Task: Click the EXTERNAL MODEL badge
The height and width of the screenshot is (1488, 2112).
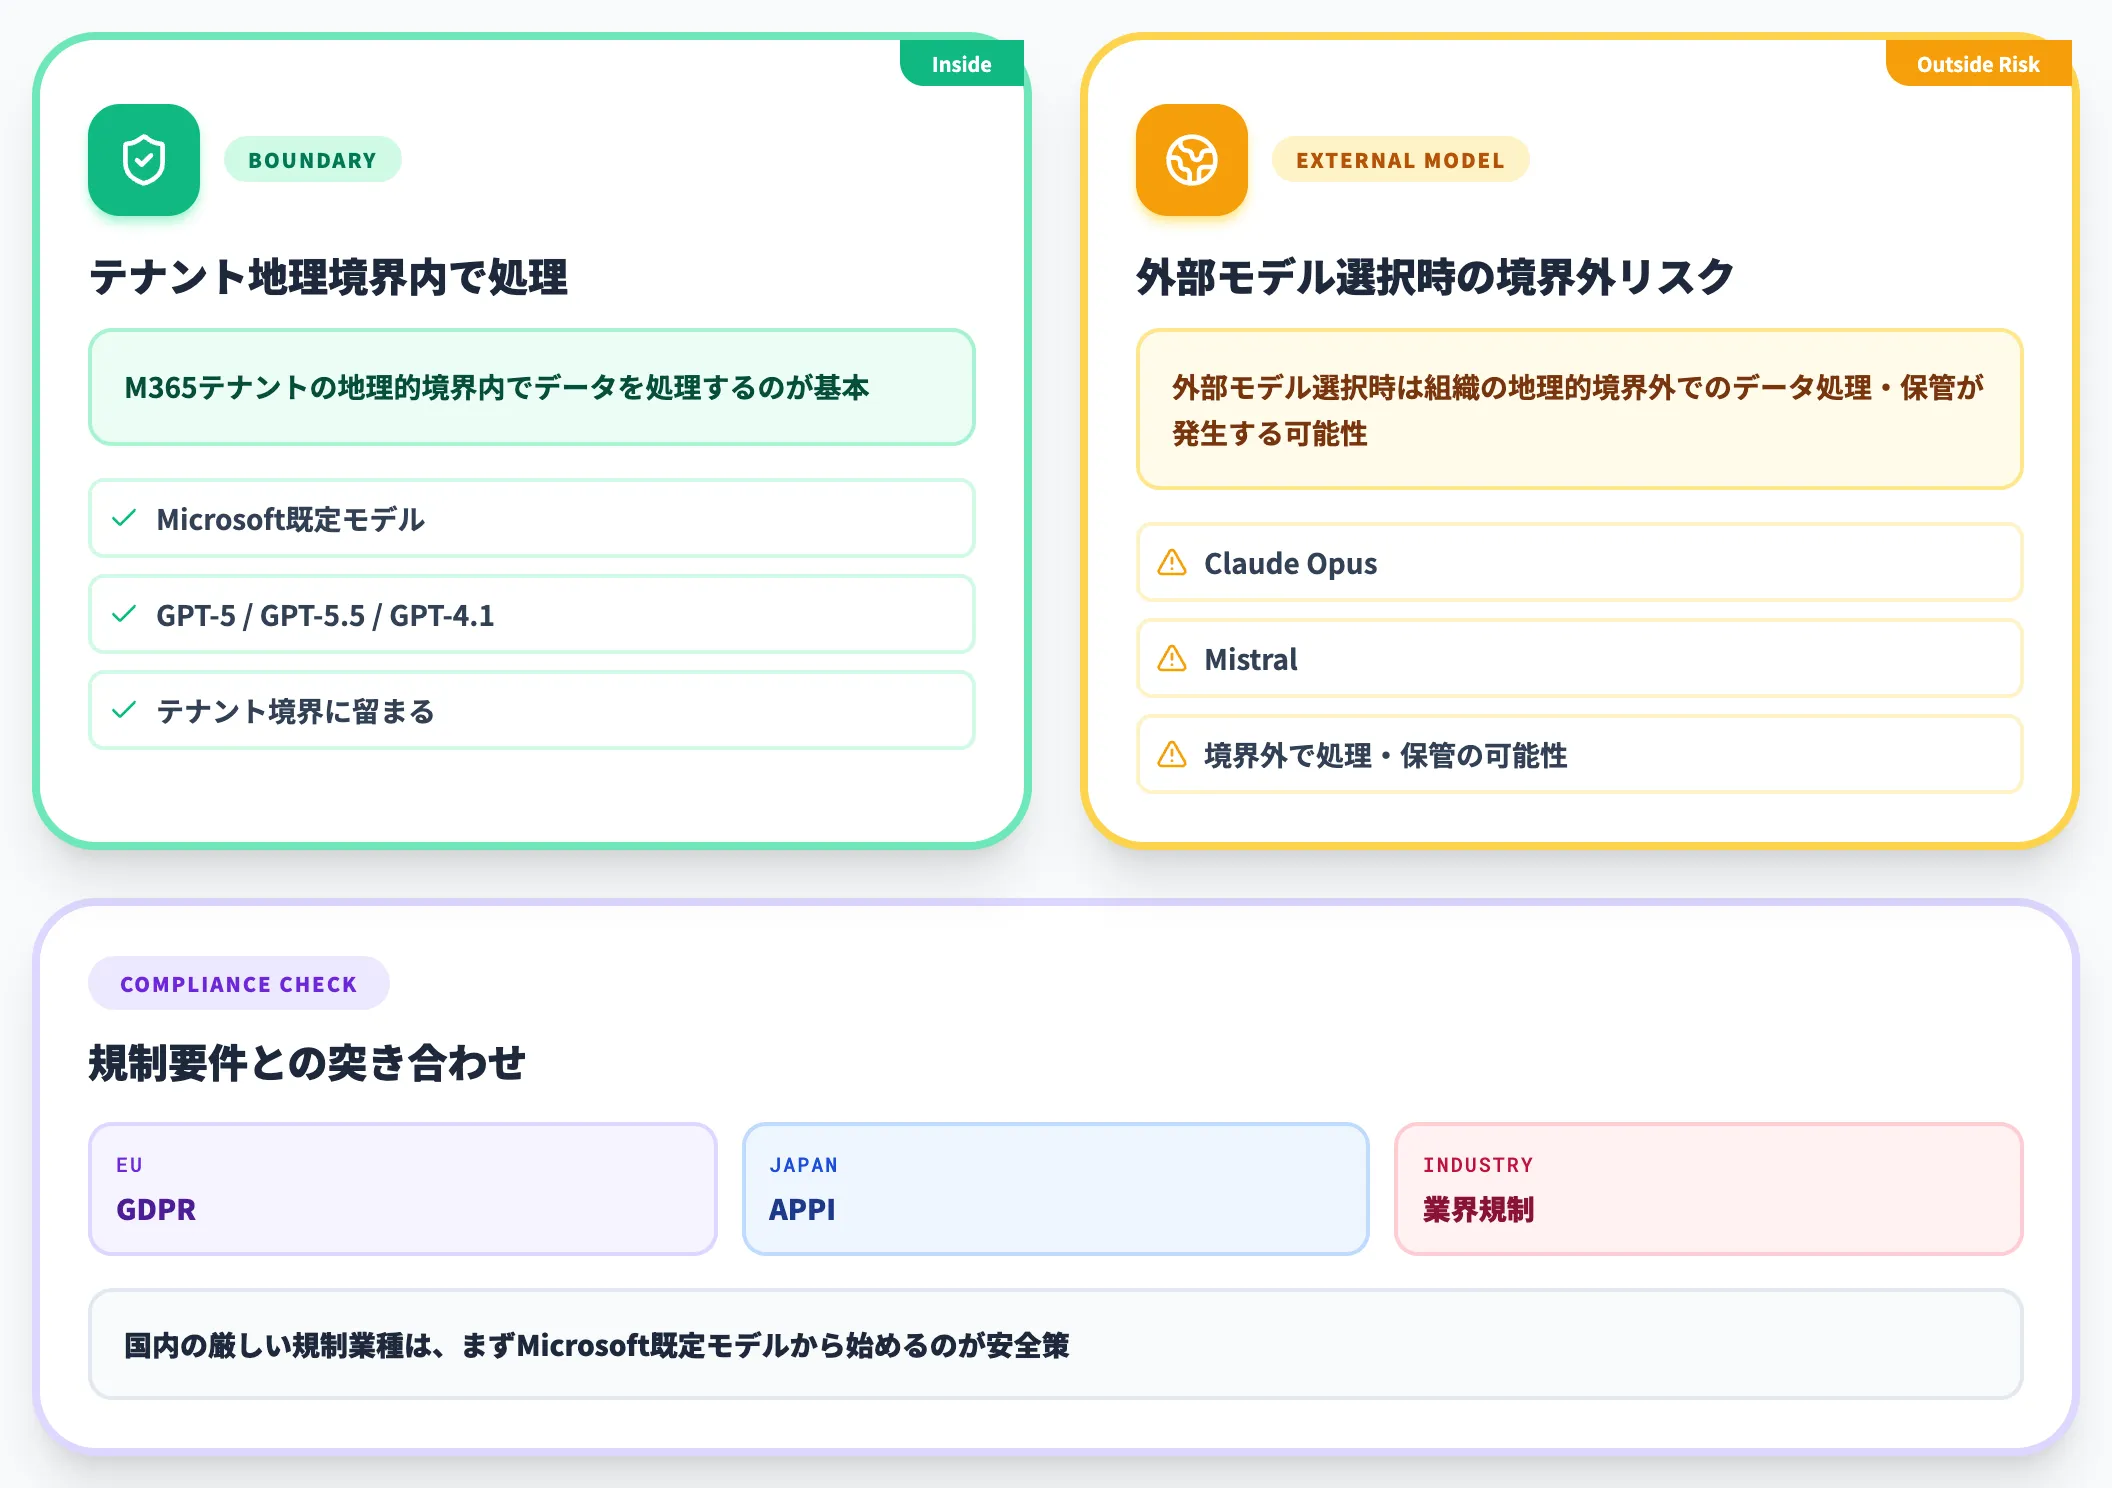Action: tap(1400, 160)
